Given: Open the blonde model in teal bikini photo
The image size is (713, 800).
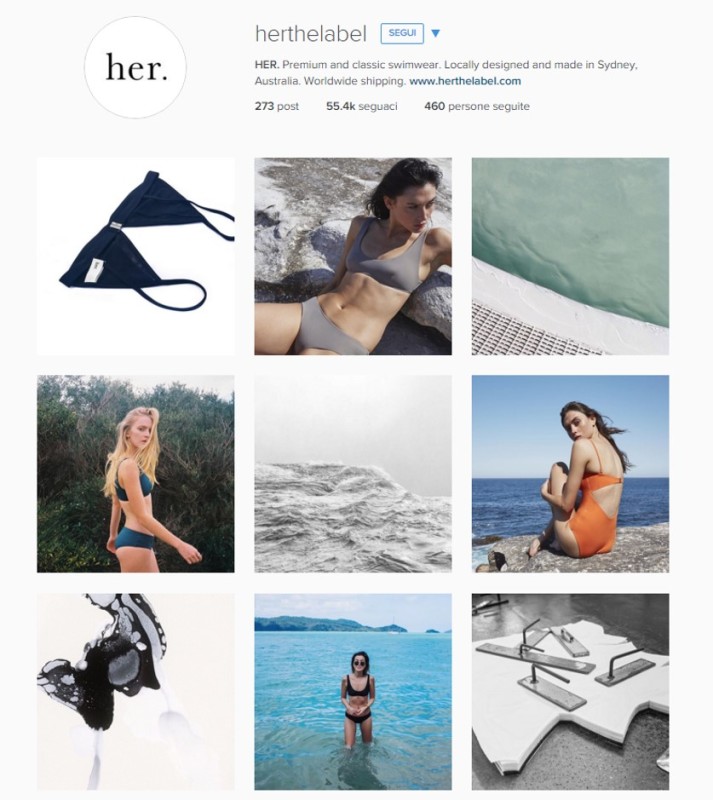Looking at the screenshot, I should [136, 473].
